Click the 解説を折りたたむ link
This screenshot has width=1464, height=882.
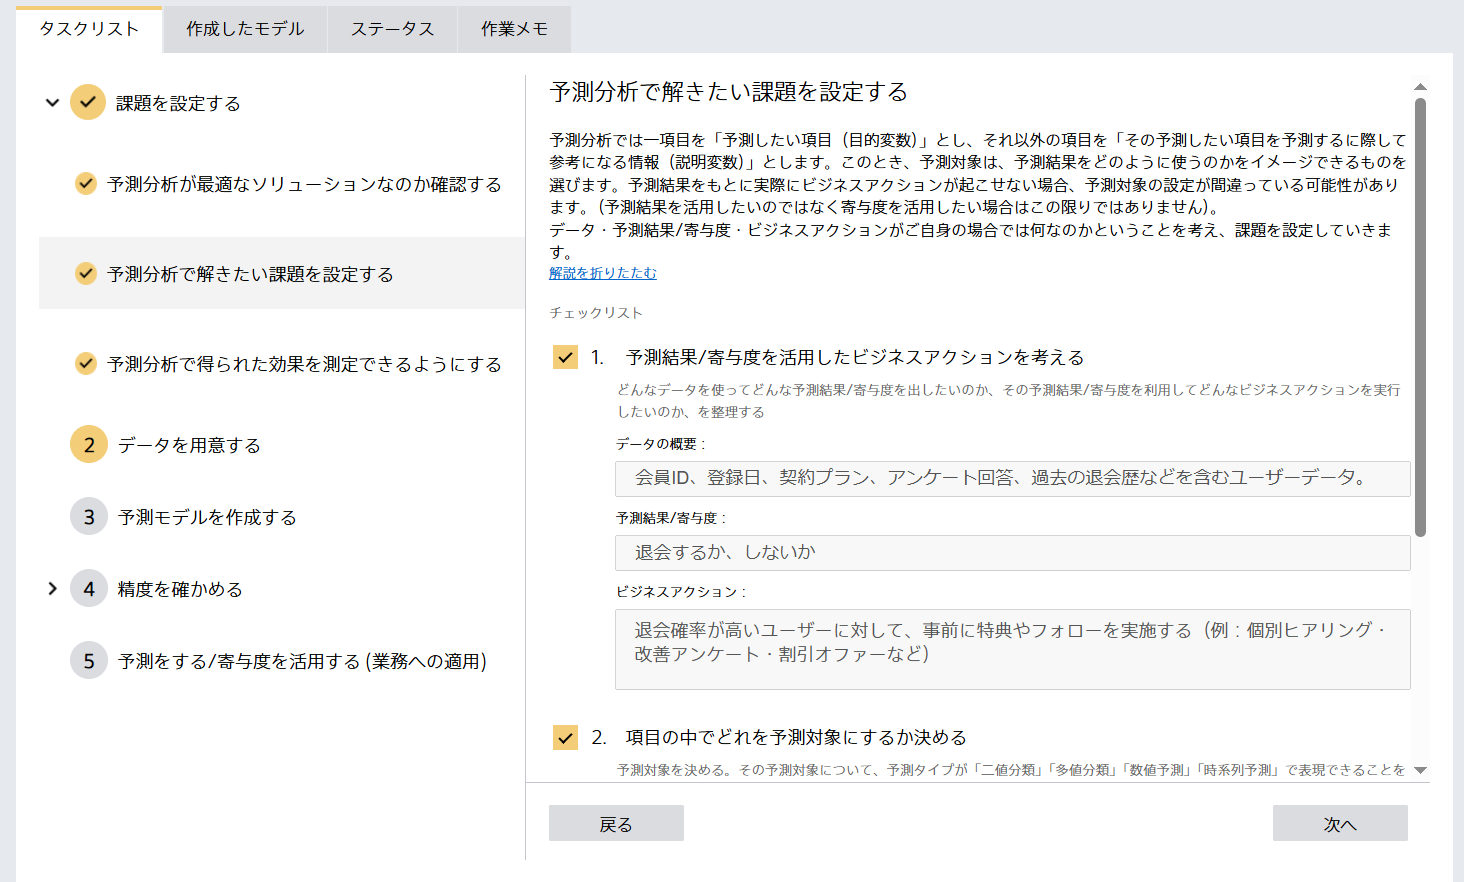pyautogui.click(x=603, y=273)
